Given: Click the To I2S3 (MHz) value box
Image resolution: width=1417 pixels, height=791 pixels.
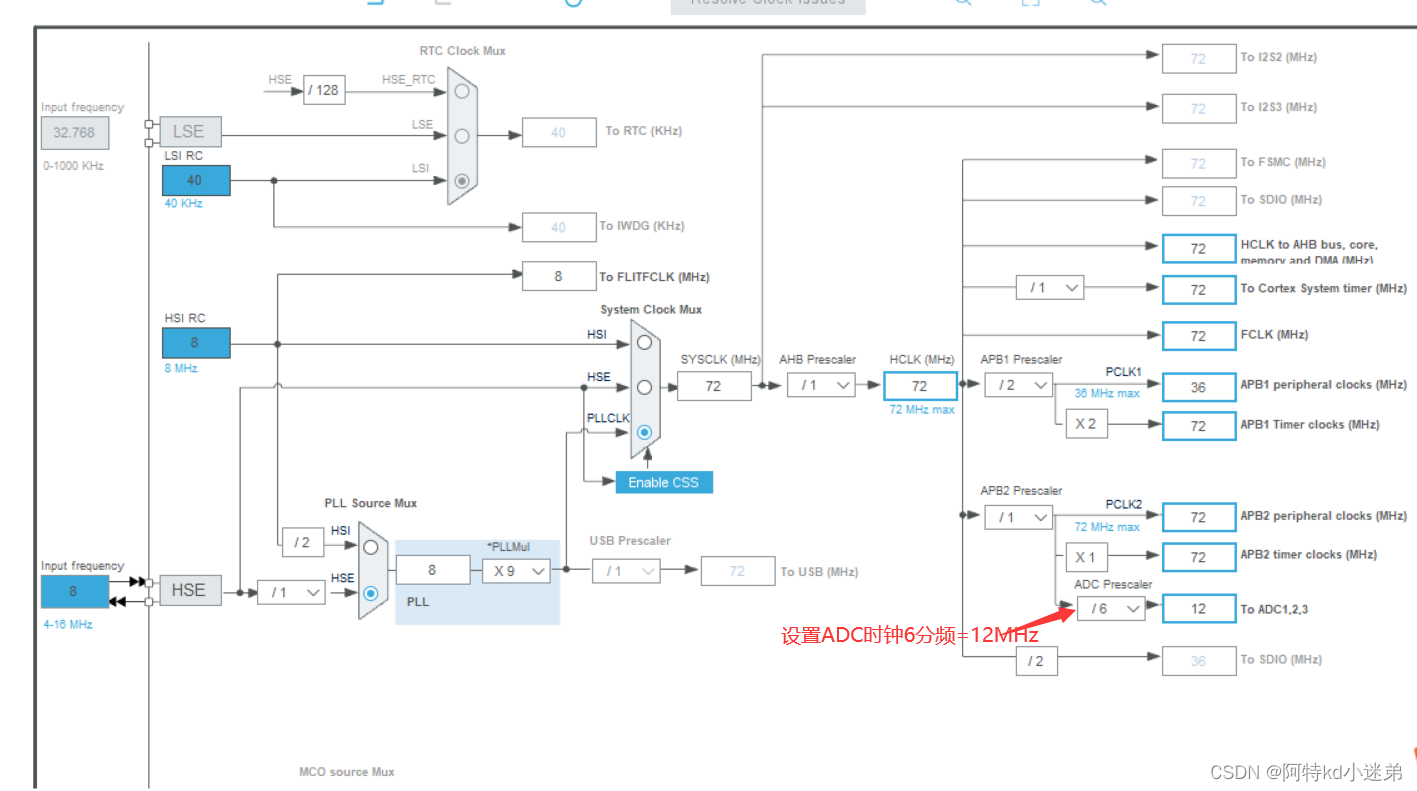Looking at the screenshot, I should 1199,108.
